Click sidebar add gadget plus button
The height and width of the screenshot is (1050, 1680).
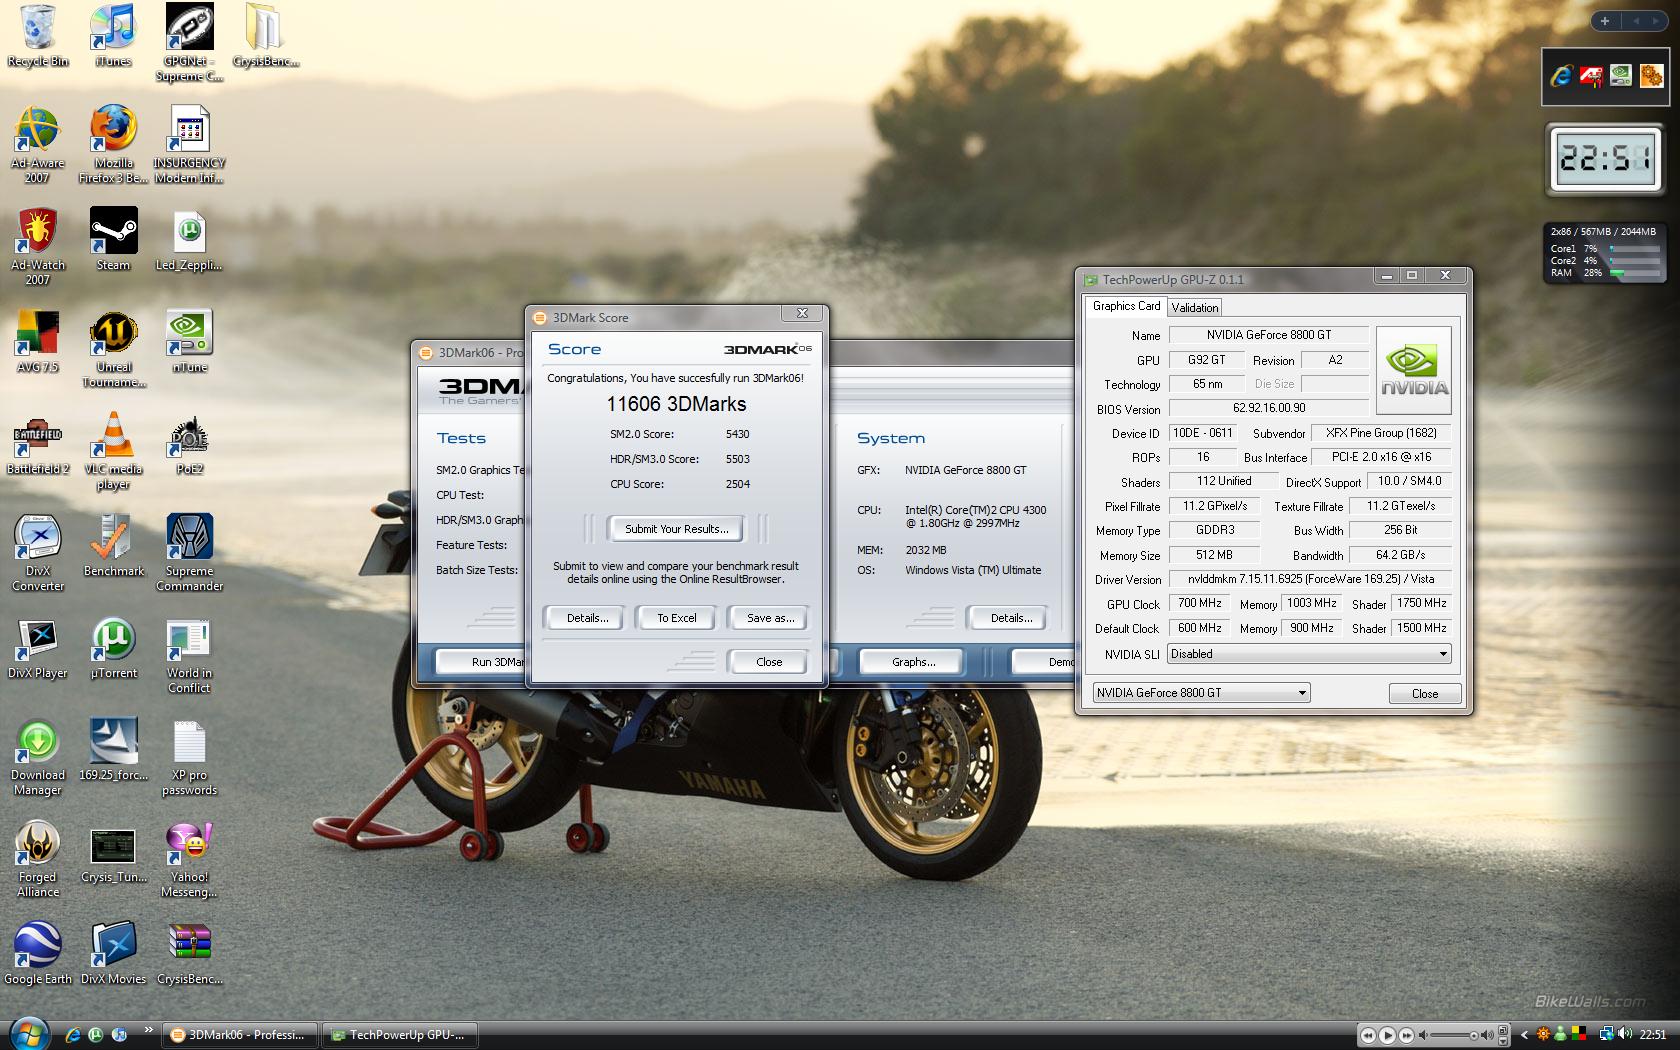1604,21
